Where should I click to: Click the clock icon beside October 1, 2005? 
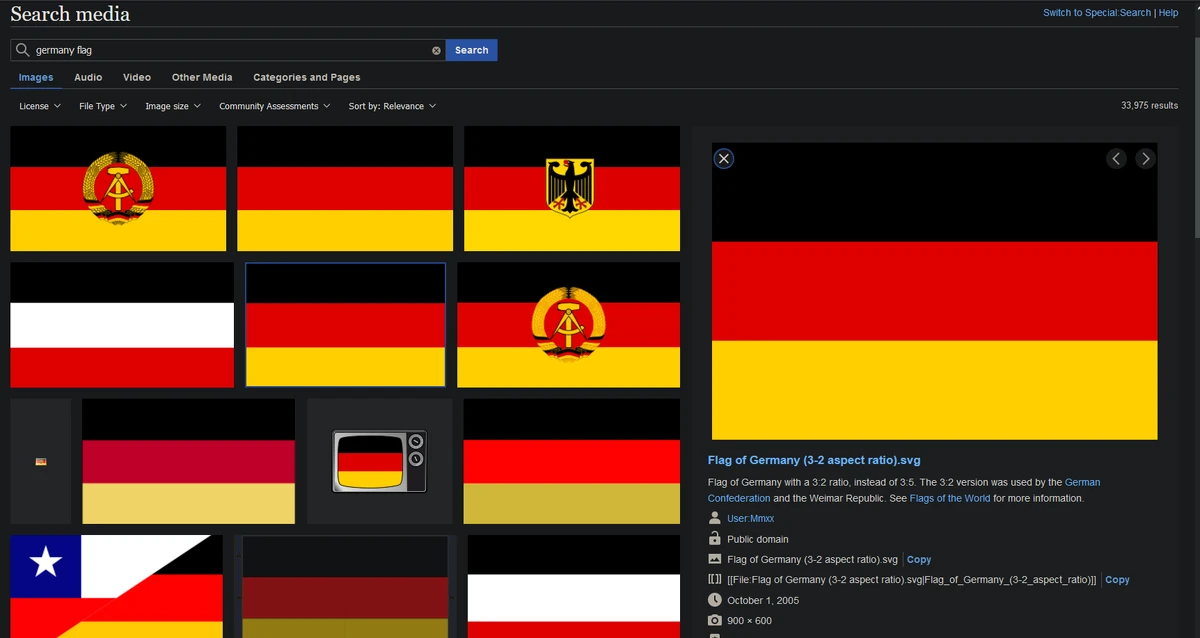[x=714, y=600]
